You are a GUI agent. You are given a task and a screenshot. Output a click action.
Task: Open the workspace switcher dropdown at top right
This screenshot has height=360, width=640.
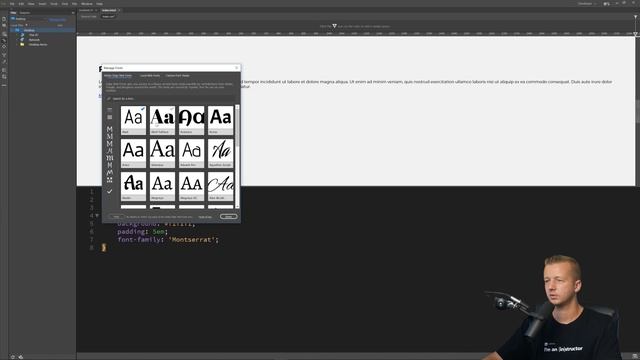pyautogui.click(x=587, y=4)
